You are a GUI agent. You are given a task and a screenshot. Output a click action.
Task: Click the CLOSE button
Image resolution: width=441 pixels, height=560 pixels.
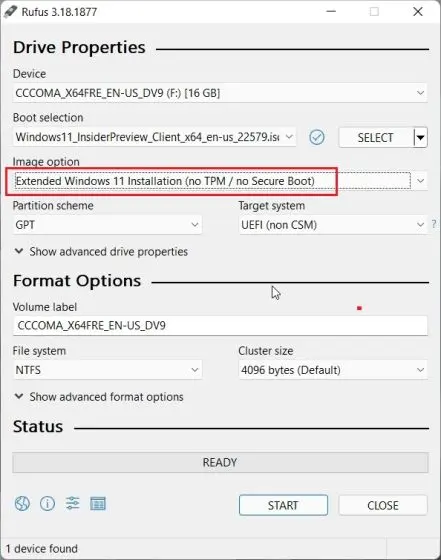coord(383,505)
